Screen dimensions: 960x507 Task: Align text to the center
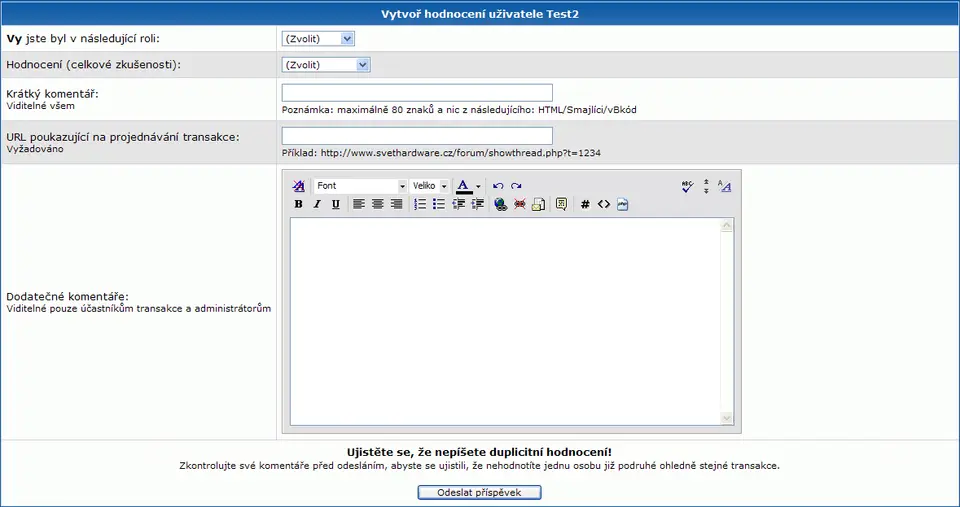click(x=378, y=204)
